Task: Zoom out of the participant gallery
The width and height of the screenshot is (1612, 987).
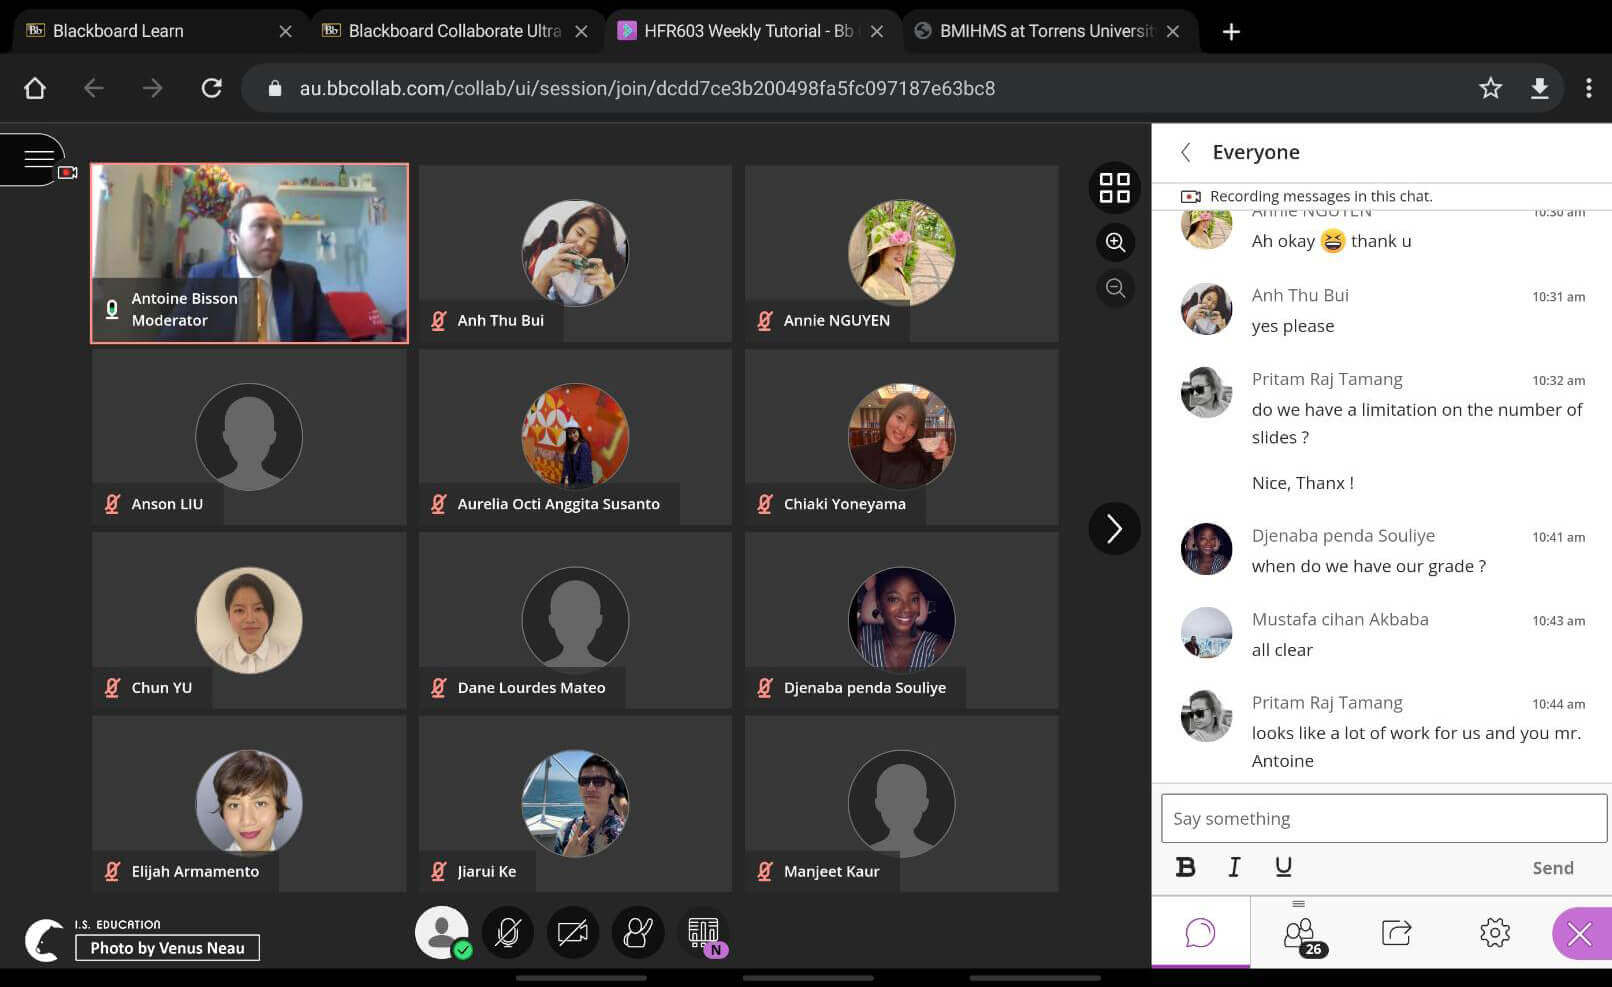Action: (1115, 289)
